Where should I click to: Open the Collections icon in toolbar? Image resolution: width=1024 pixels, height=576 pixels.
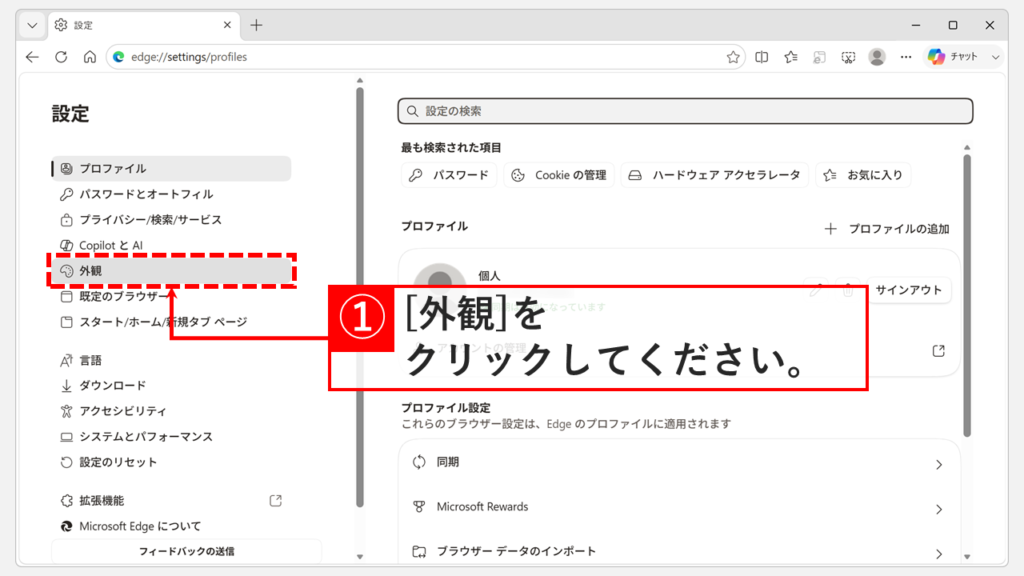pos(819,57)
